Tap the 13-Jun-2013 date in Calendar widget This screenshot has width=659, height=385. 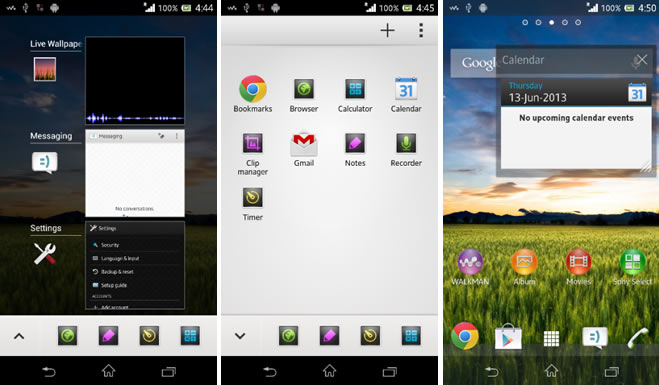pos(538,98)
